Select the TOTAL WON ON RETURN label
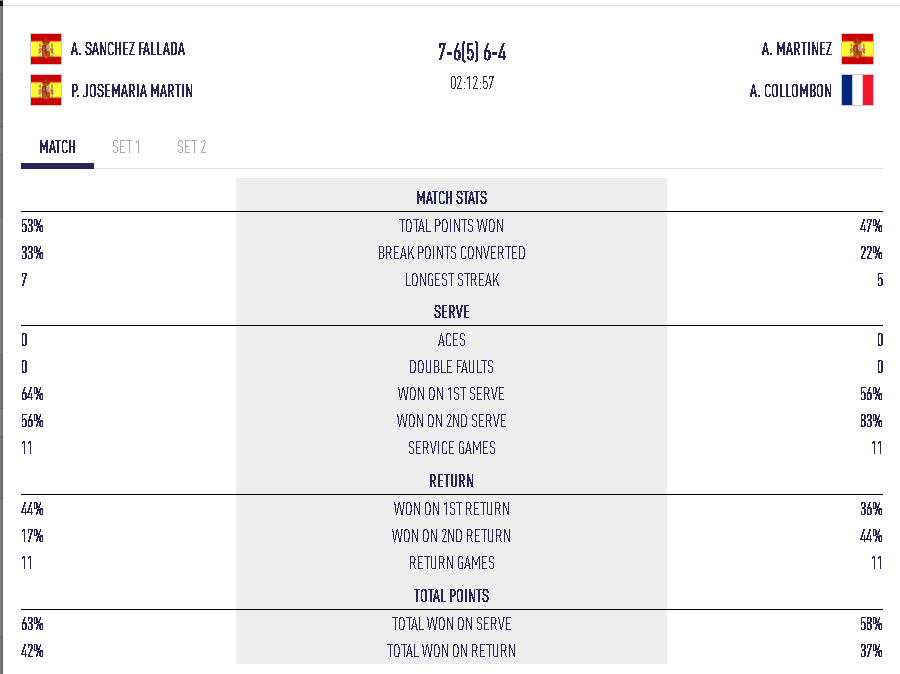The width and height of the screenshot is (900, 674). pos(452,651)
